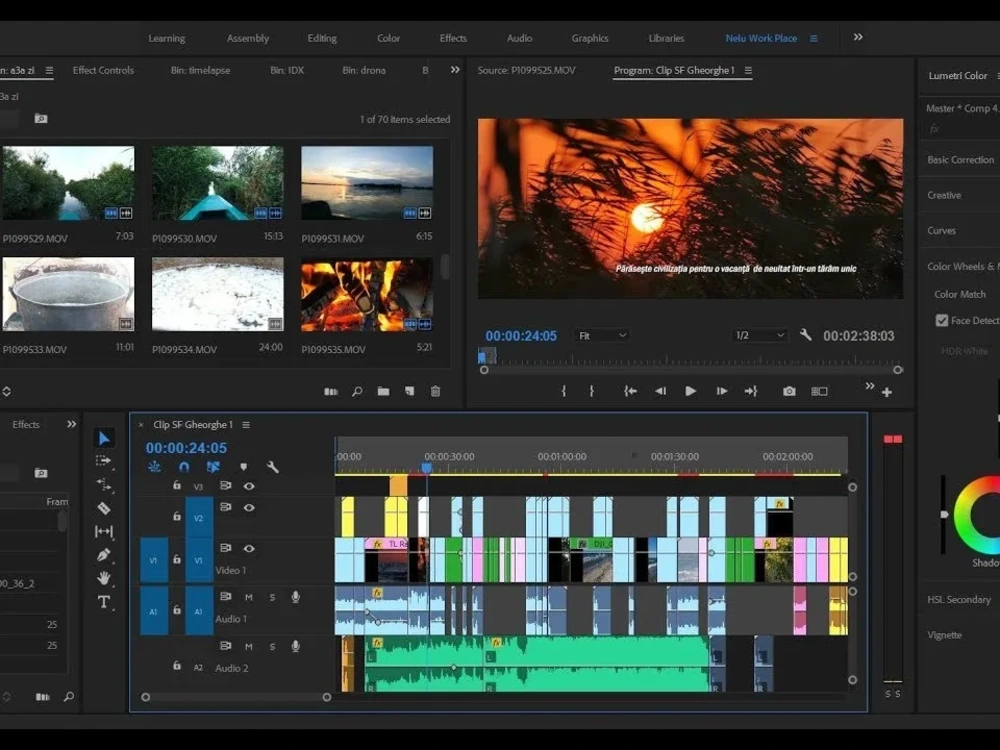Show more workspaces chevron
The height and width of the screenshot is (750, 1000).
(858, 37)
